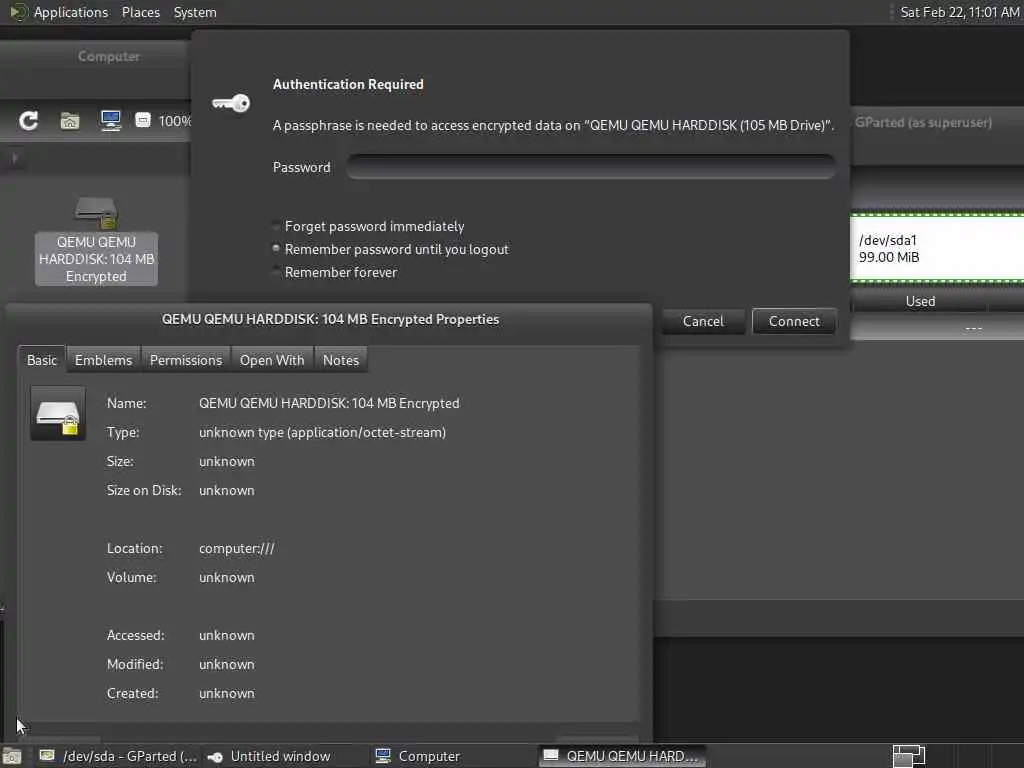
Task: Click the clock showing Sat Feb 22
Action: coord(960,12)
